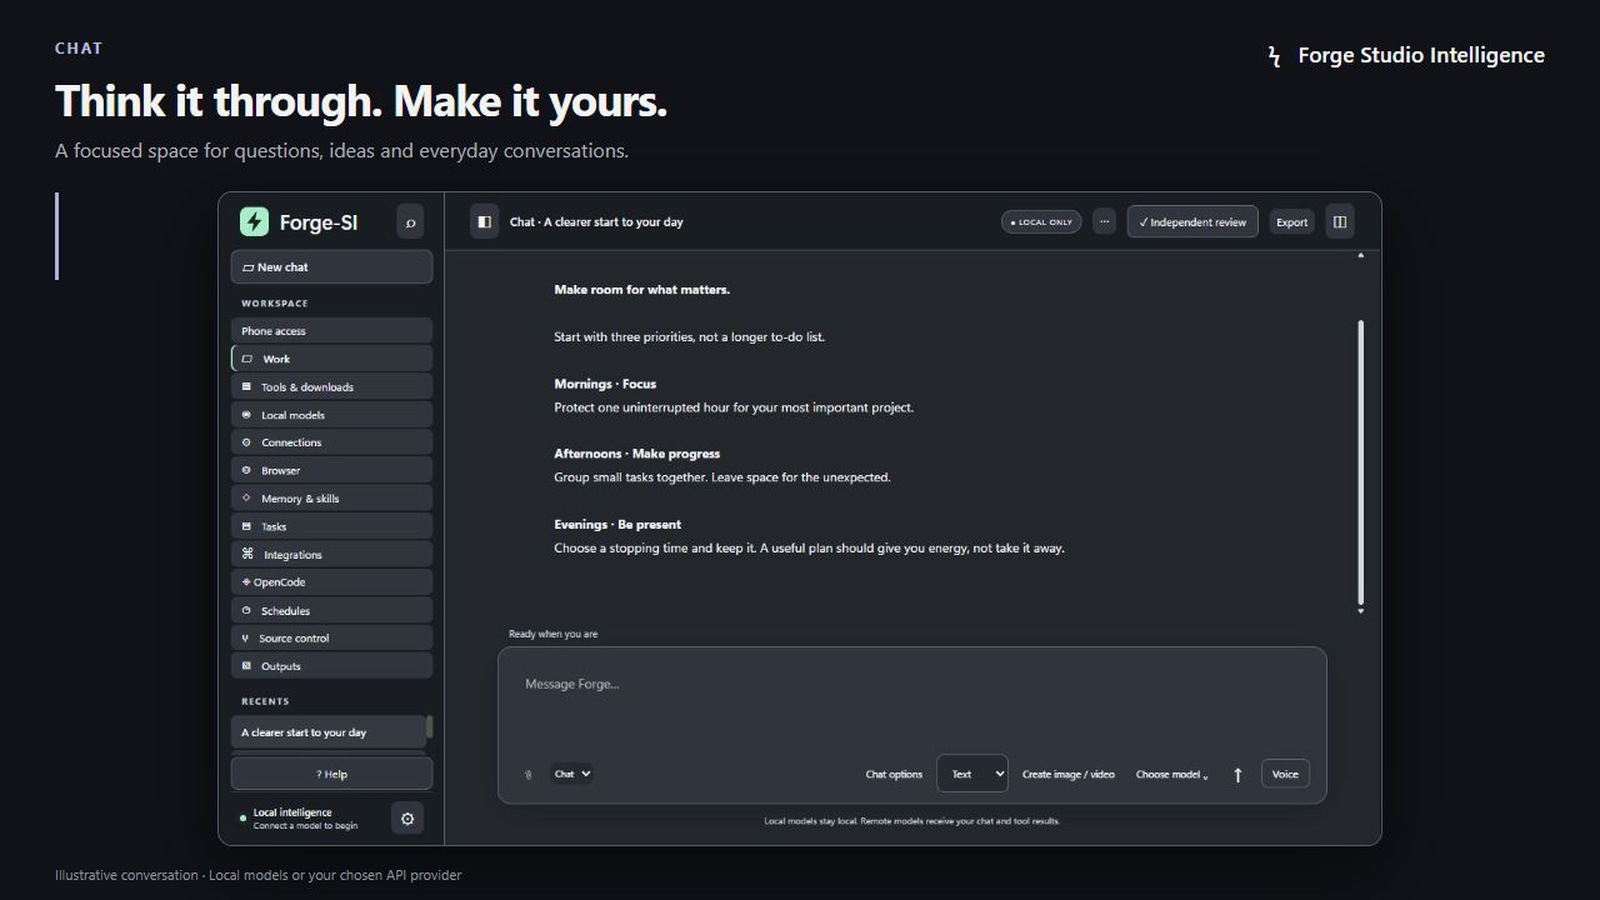Click Local intelligence status at sidebar bottom
The height and width of the screenshot is (900, 1600).
[x=299, y=819]
